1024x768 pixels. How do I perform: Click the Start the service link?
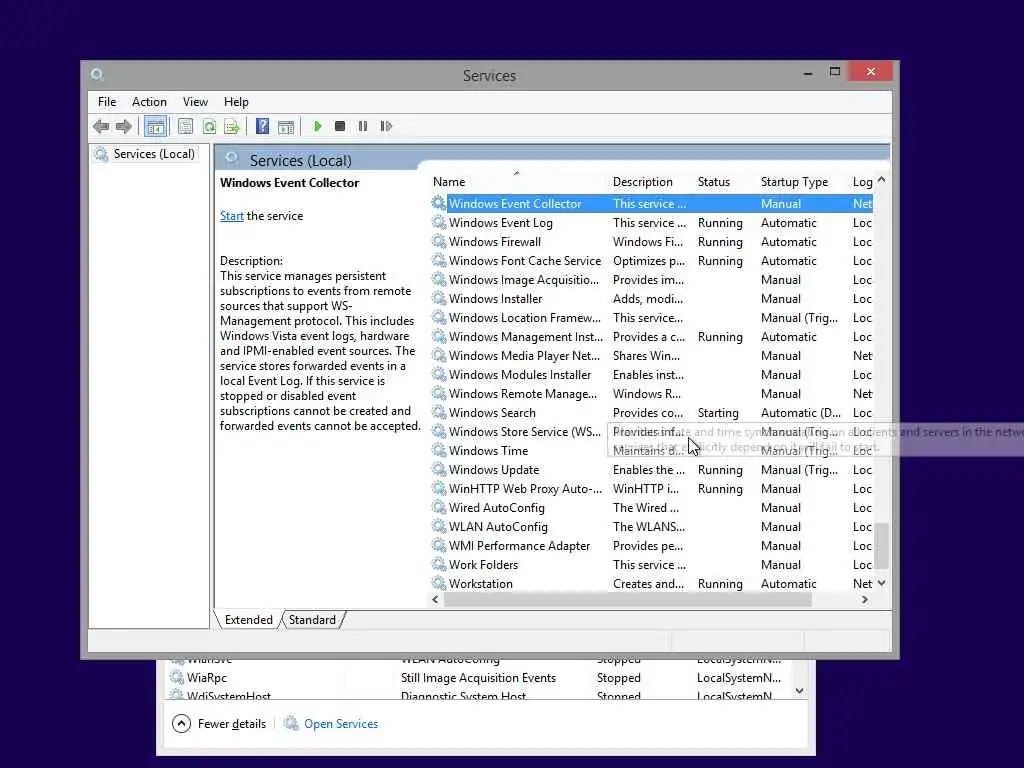[x=231, y=216]
